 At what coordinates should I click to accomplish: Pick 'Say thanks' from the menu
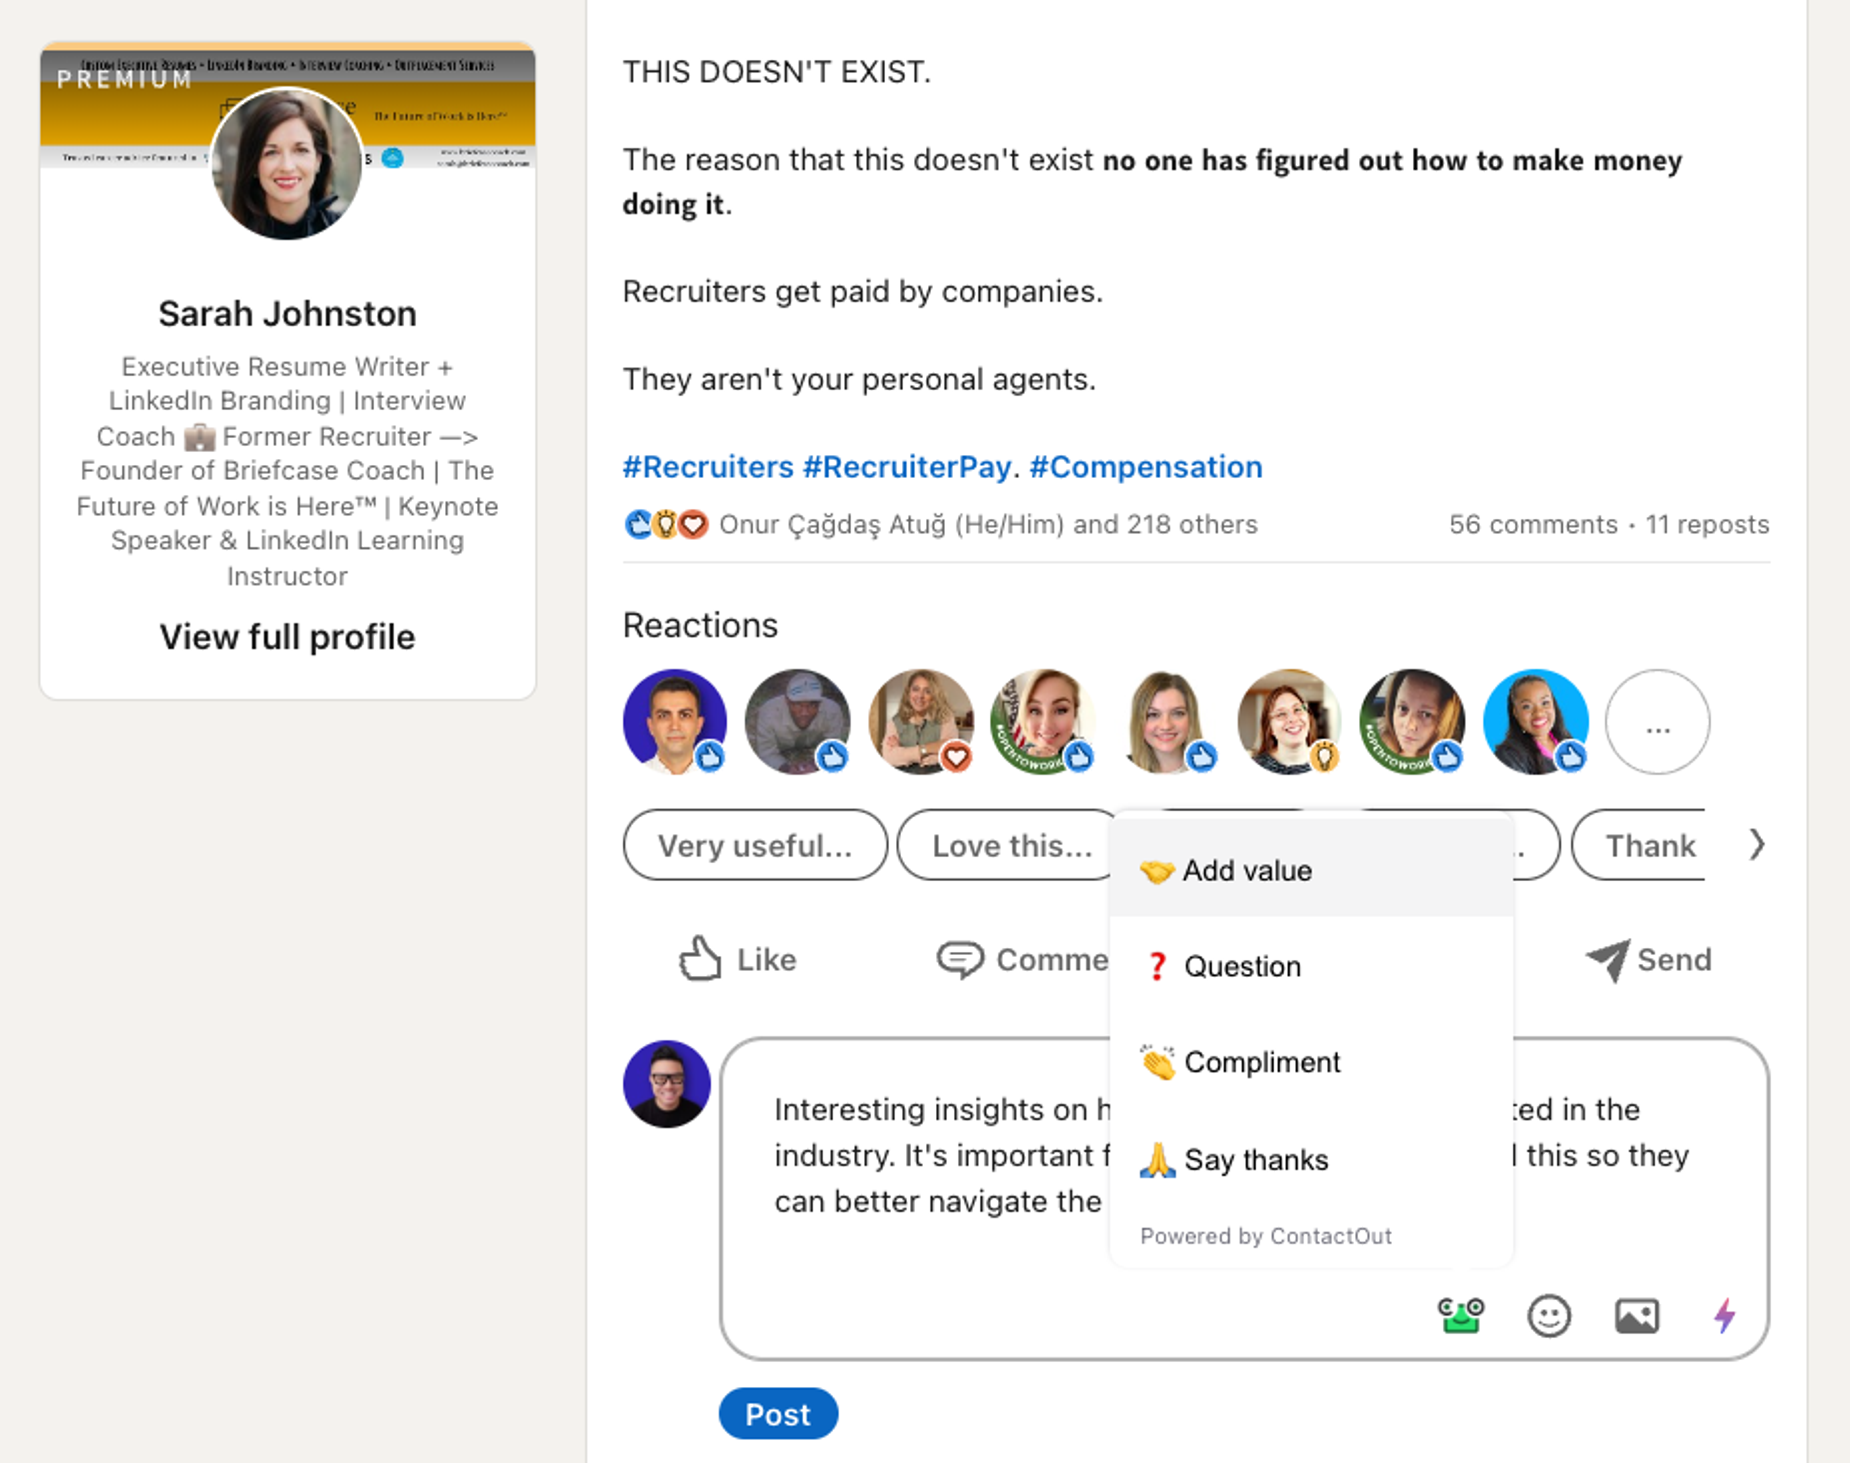1255,1160
